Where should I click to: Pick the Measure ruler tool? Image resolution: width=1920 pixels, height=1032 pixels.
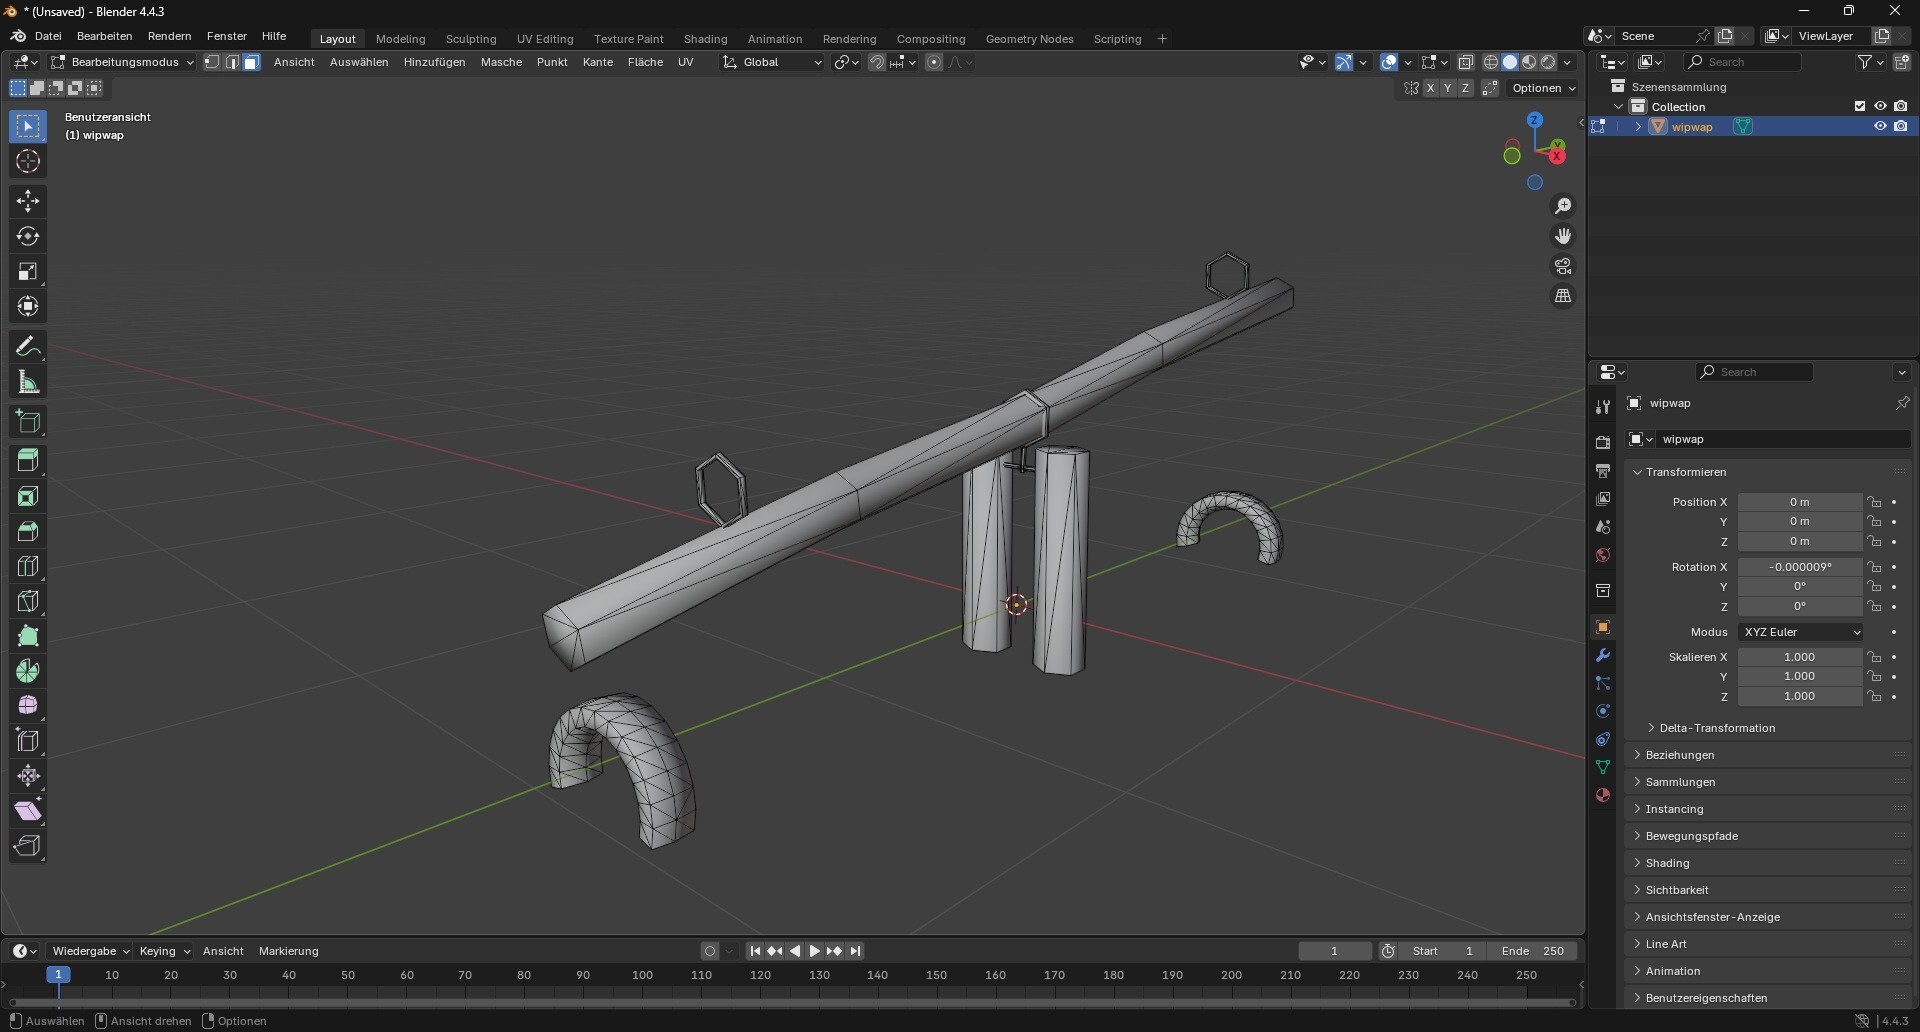point(28,382)
